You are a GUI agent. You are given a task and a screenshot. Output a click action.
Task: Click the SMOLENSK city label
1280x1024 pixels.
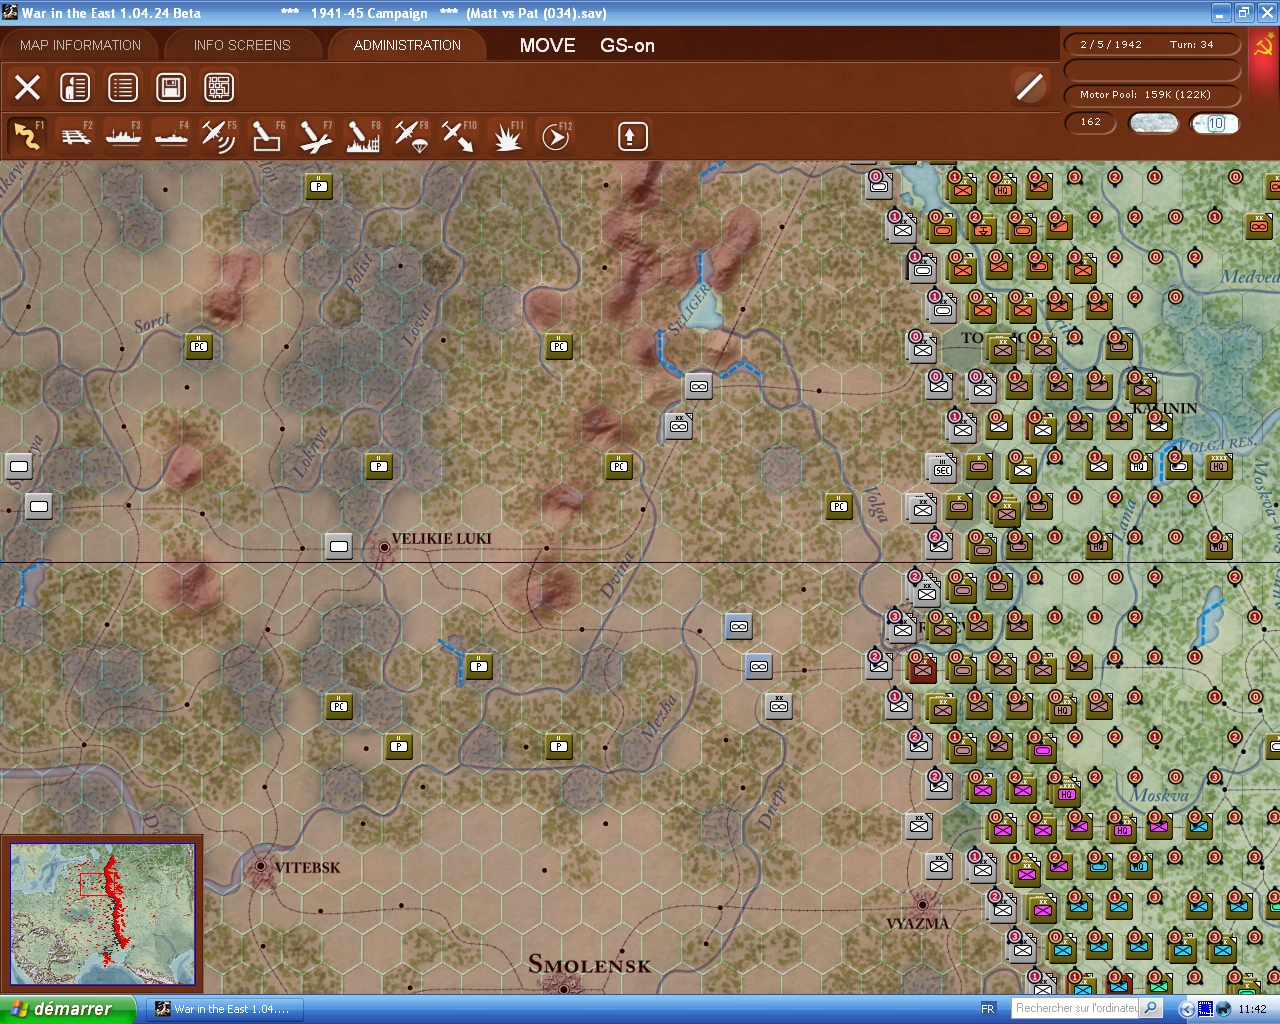click(589, 965)
